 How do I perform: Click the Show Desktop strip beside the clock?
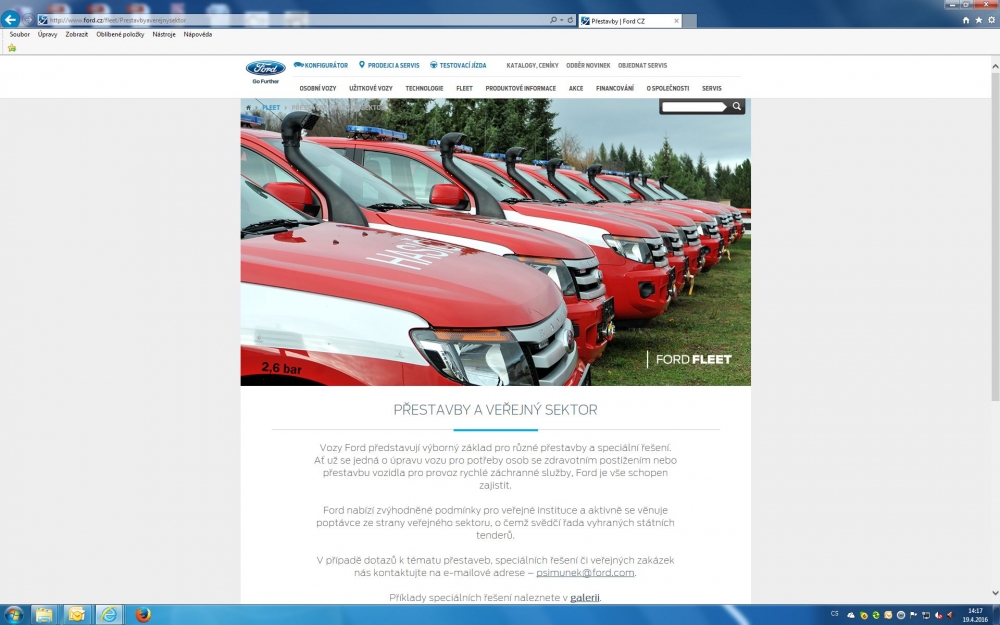pyautogui.click(x=997, y=615)
